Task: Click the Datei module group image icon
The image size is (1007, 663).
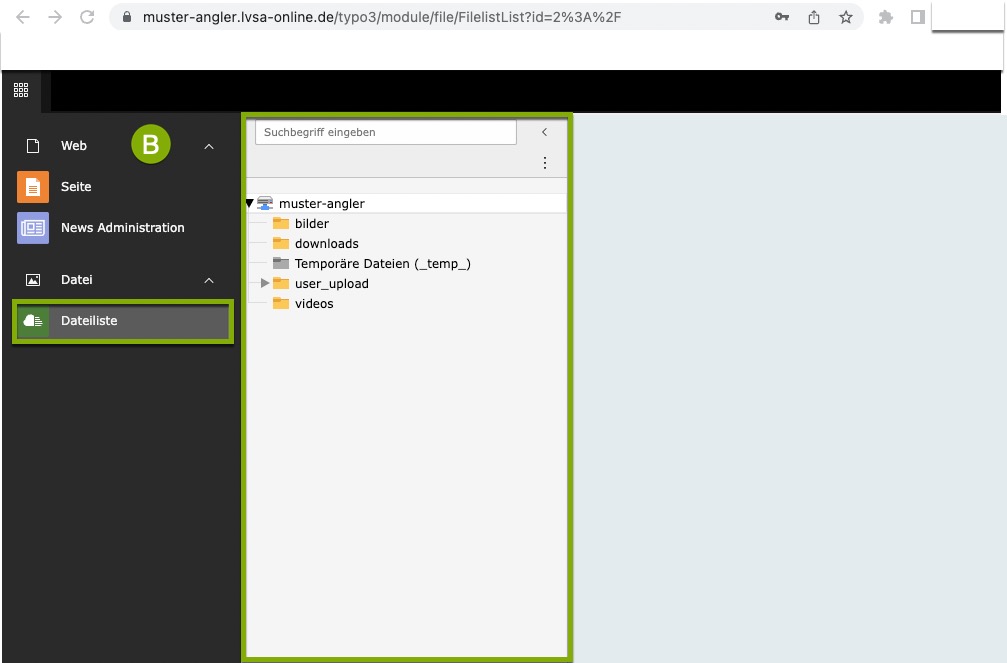Action: [33, 280]
